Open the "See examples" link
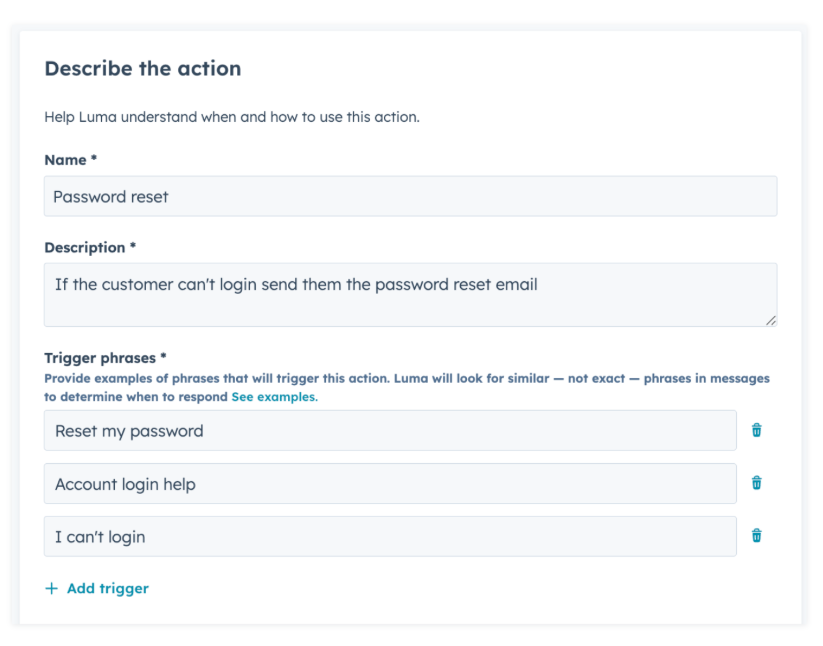This screenshot has height=646, width=823. 275,397
